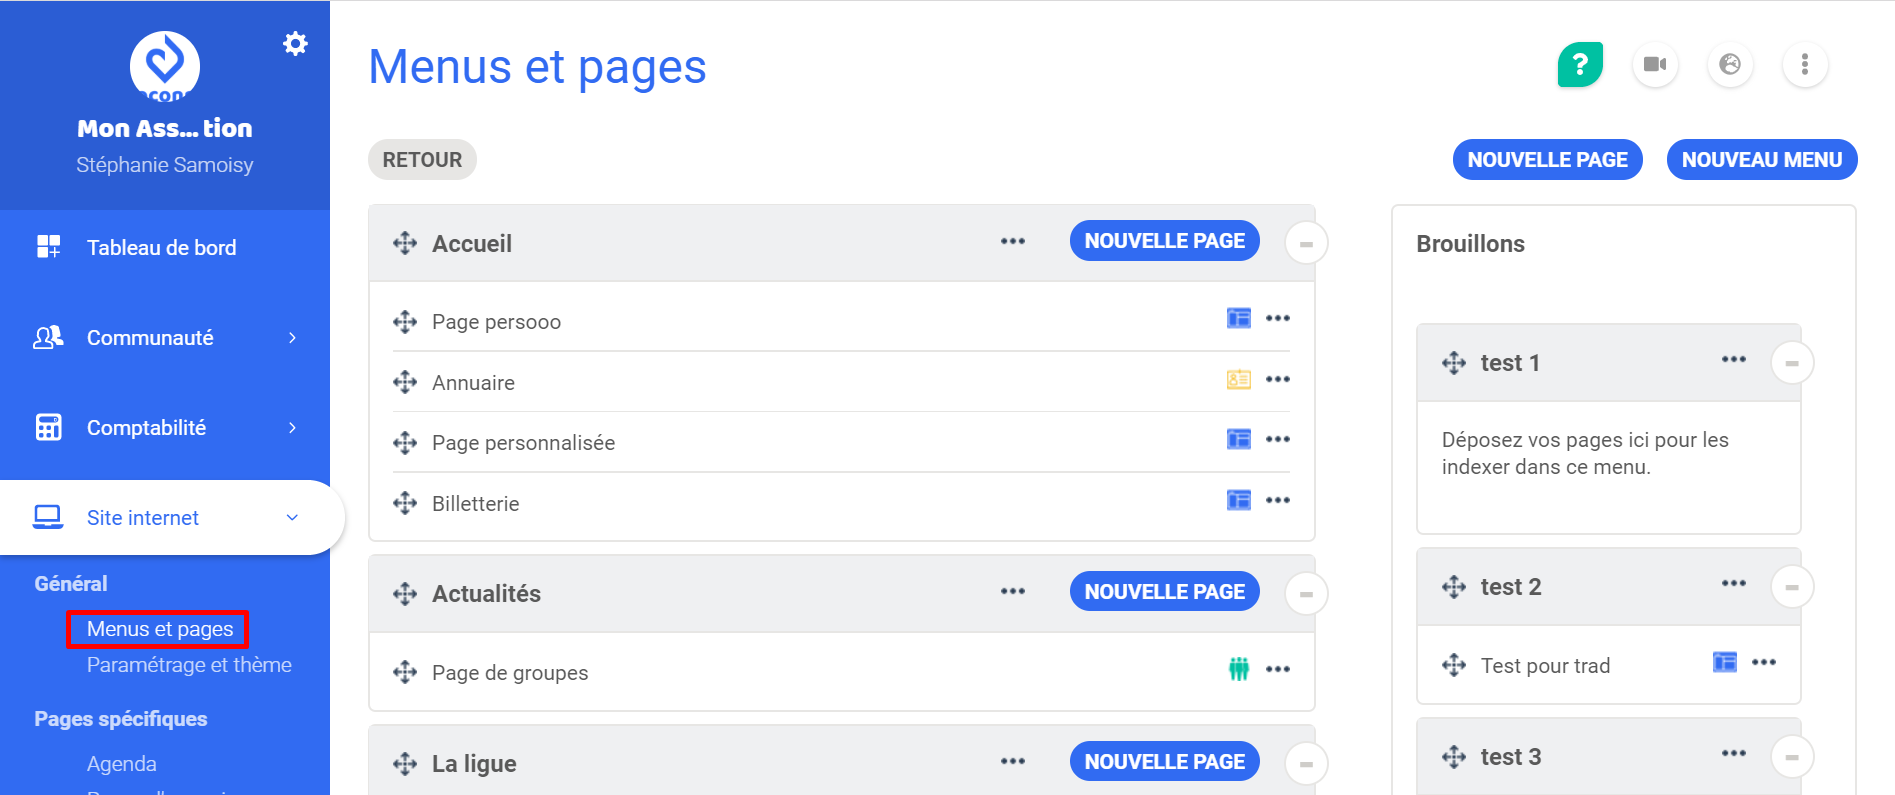This screenshot has height=795, width=1895.
Task: Click the green groups icon beside Page de groupes
Action: tap(1238, 669)
